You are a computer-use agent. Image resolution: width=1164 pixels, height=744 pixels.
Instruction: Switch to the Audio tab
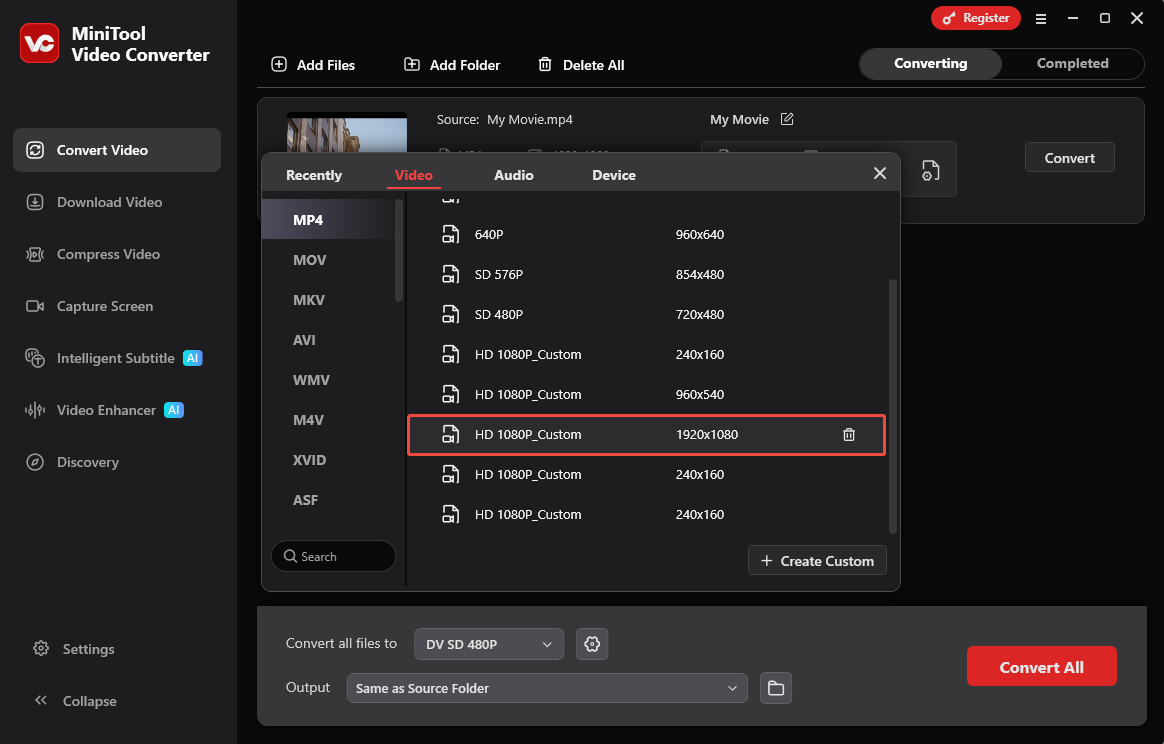[x=514, y=175]
